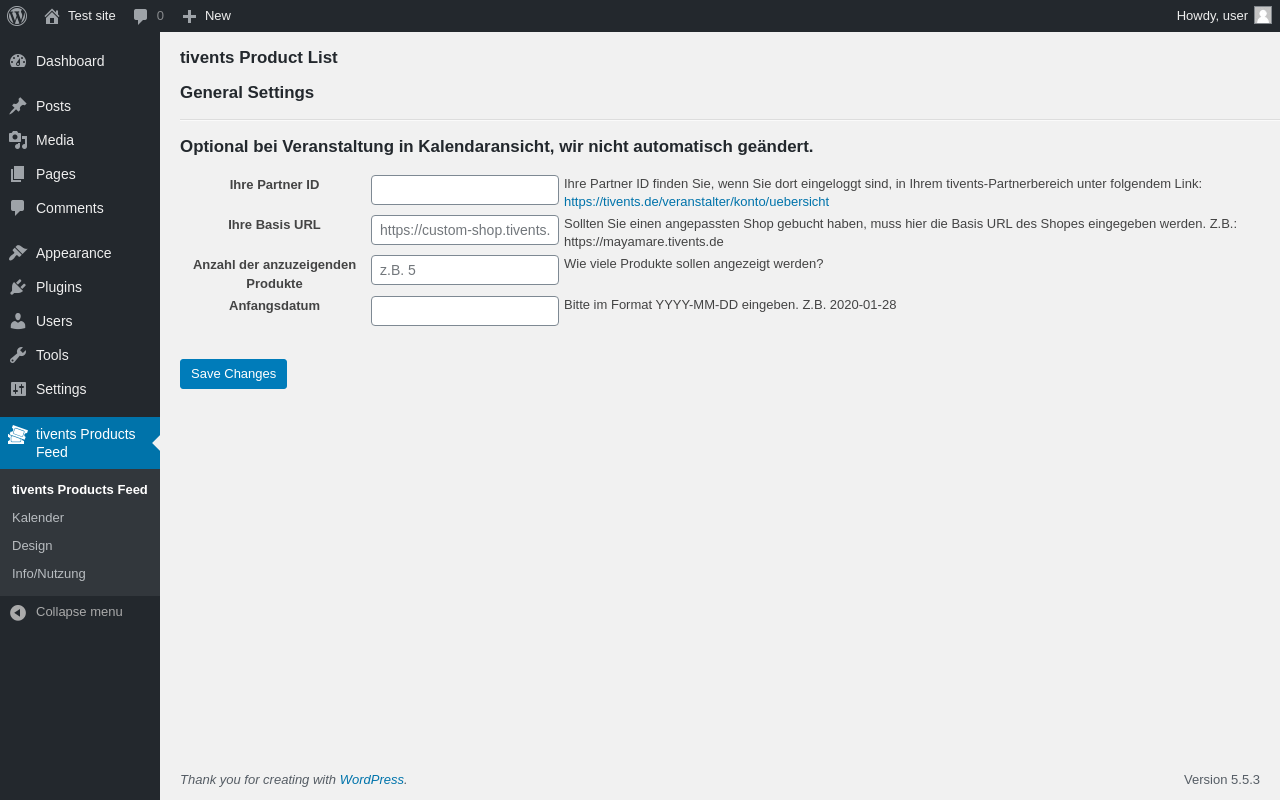Follow the WordPress footer link
1280x800 pixels.
click(x=372, y=780)
